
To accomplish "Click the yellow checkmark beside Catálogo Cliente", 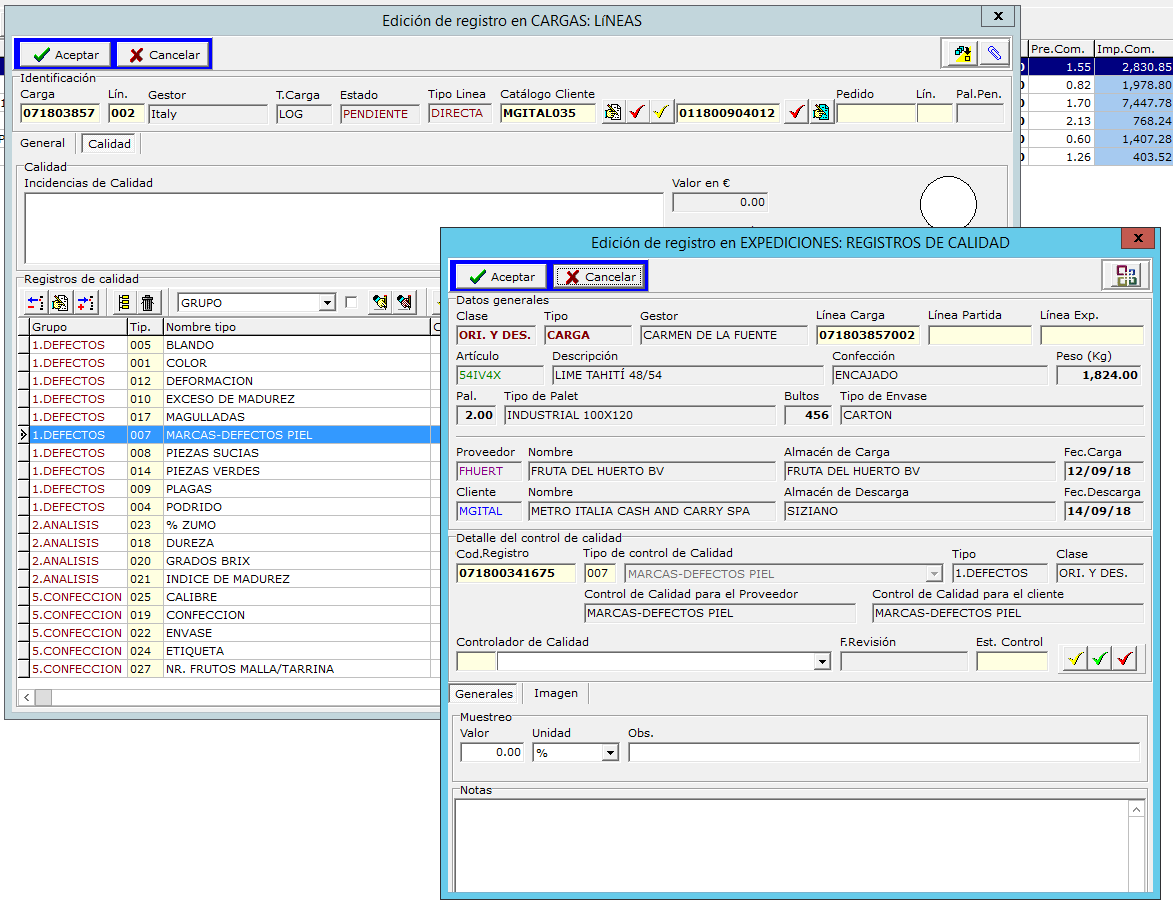I will point(661,113).
